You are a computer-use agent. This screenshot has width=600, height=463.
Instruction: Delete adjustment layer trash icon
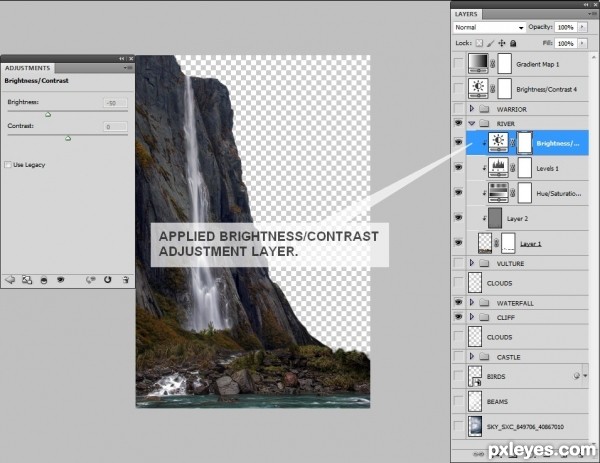coord(126,280)
